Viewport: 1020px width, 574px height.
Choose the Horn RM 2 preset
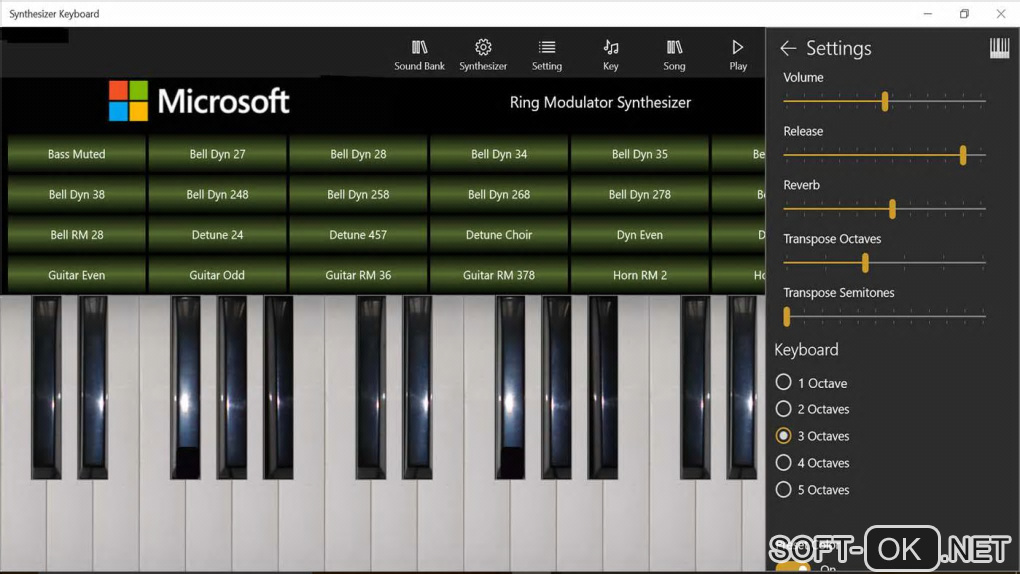coord(639,275)
